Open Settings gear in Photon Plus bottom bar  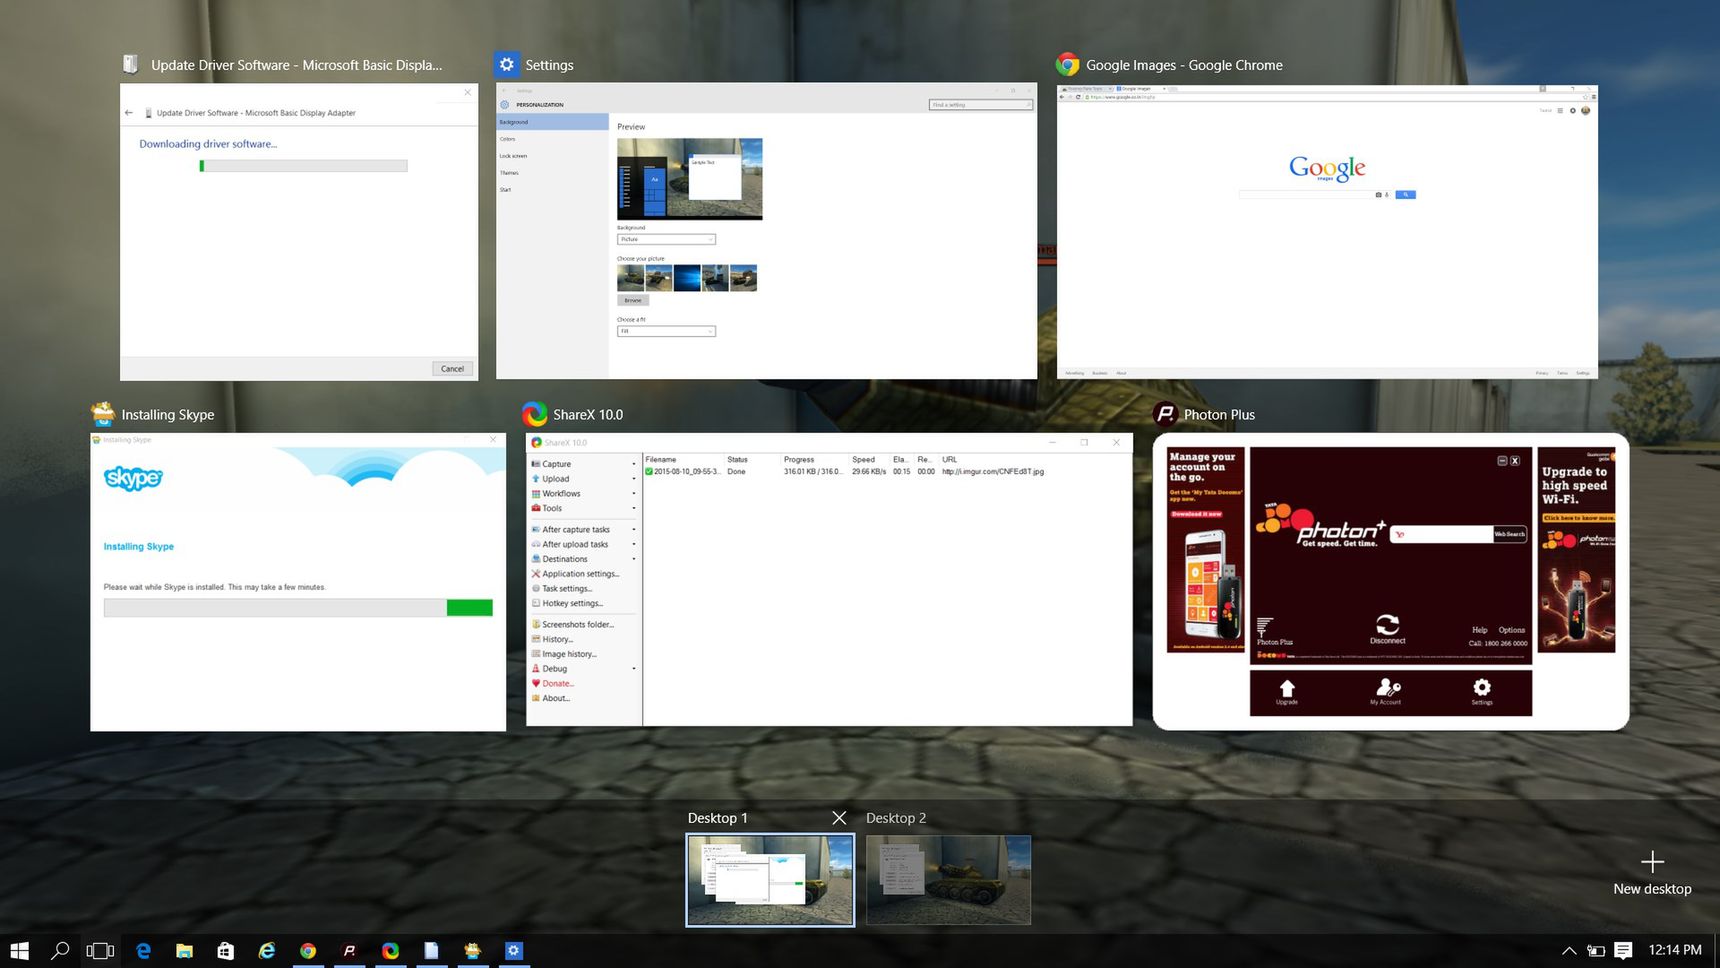point(1482,689)
